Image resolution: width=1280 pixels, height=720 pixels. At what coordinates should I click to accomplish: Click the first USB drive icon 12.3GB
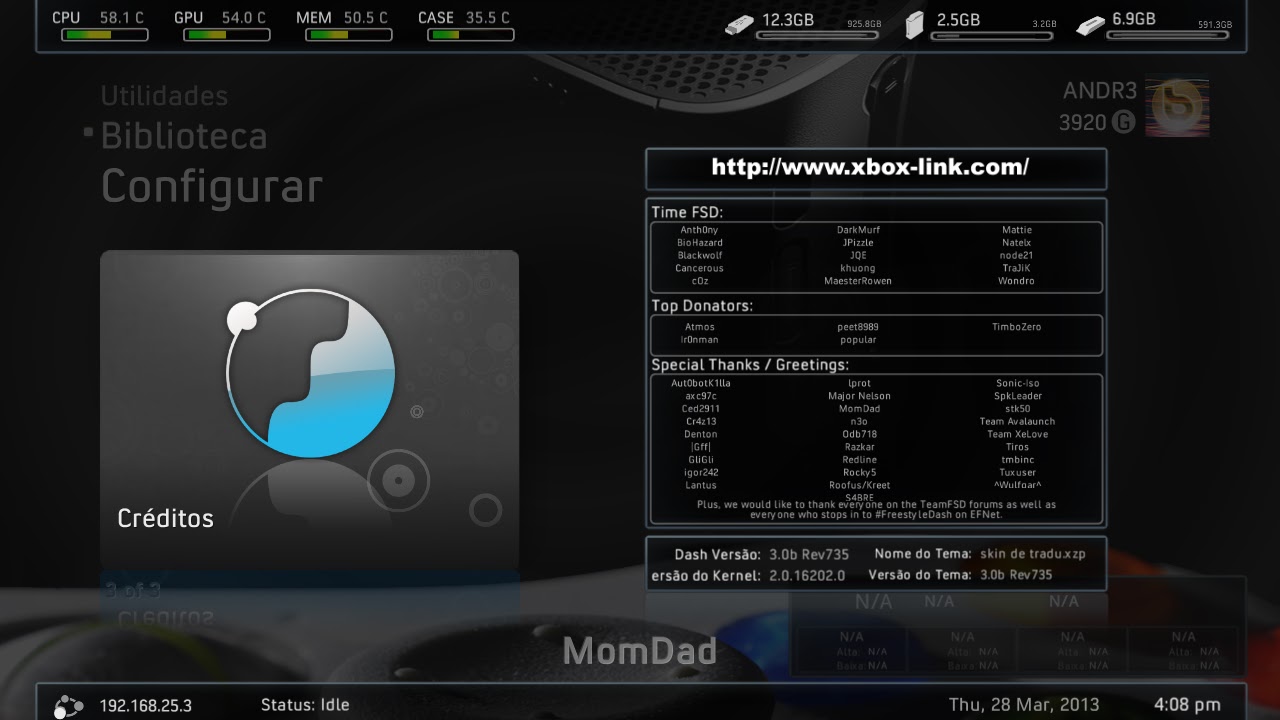(738, 25)
